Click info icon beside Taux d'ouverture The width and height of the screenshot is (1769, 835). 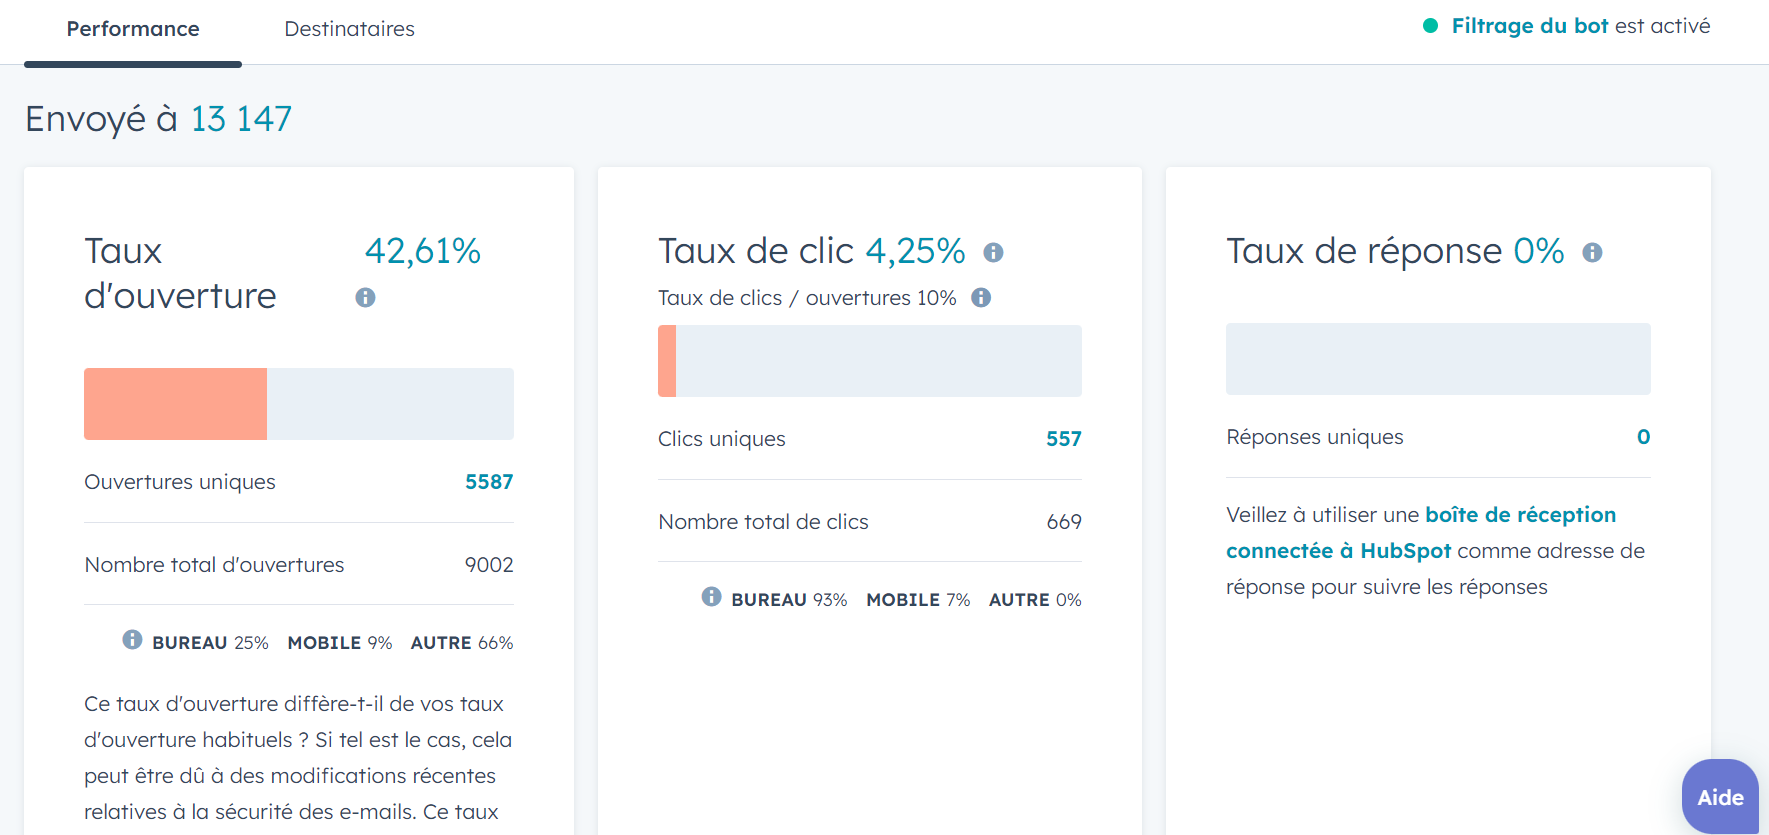[365, 298]
